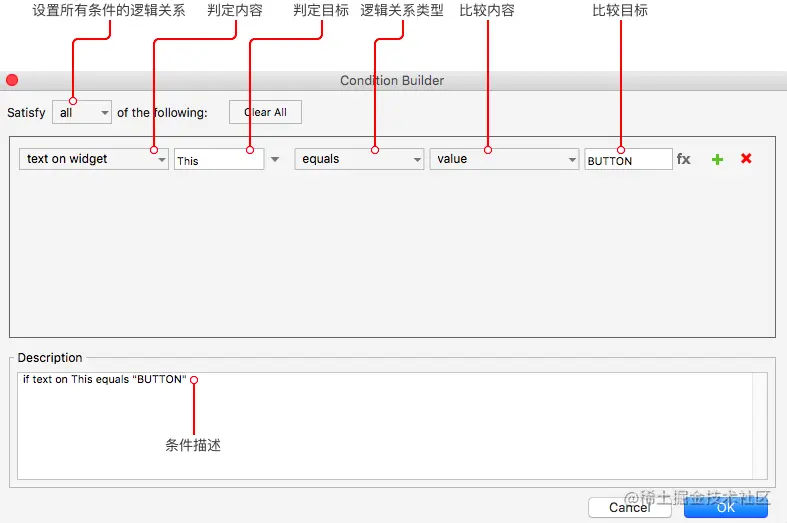Click the Cancel button

tap(629, 507)
